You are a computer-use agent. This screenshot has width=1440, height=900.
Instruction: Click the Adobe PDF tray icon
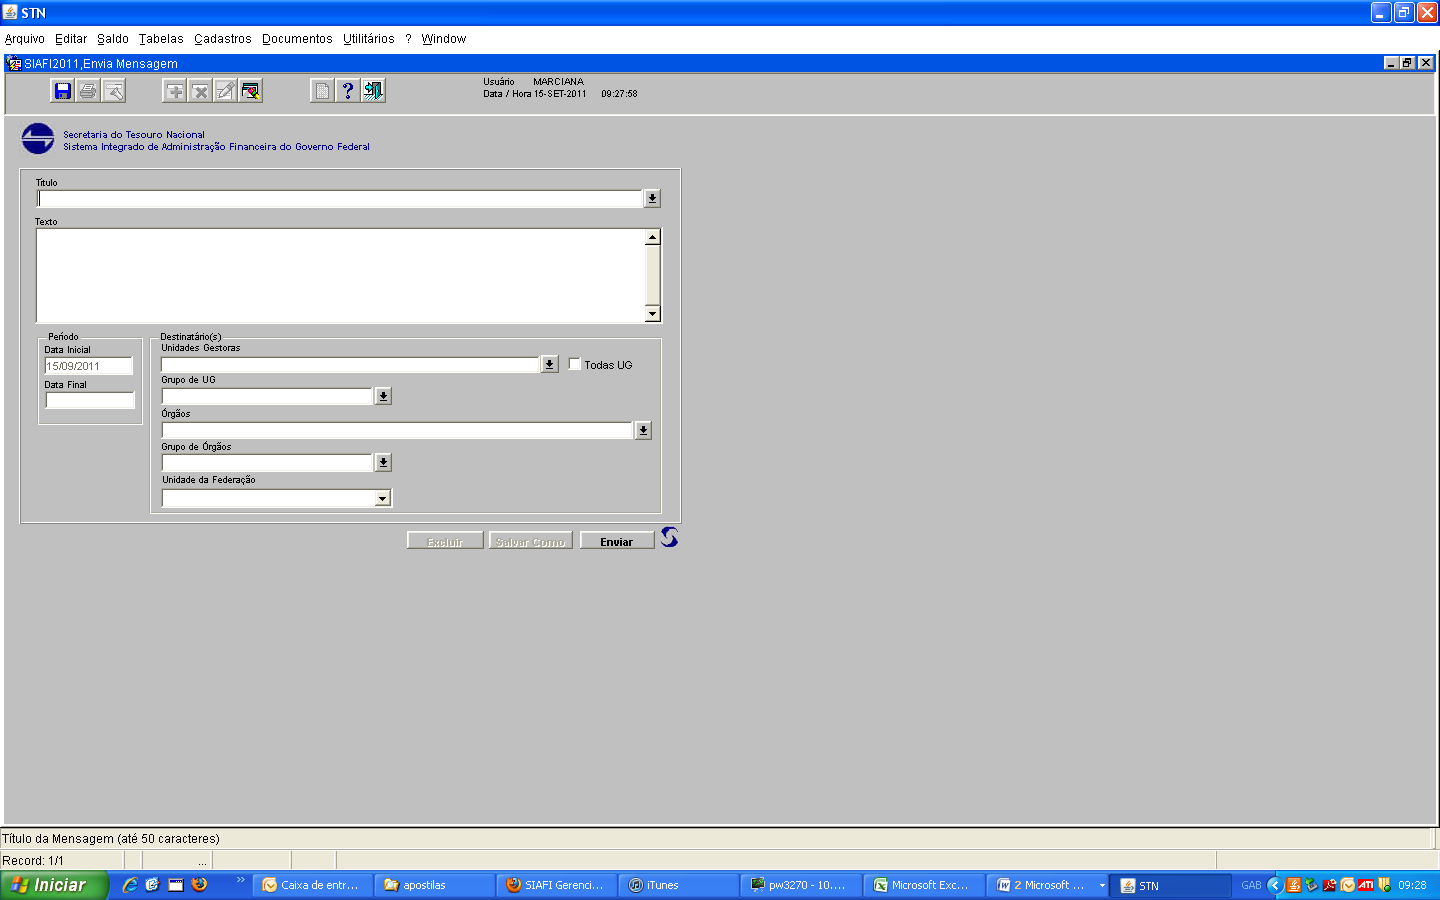coord(1330,885)
